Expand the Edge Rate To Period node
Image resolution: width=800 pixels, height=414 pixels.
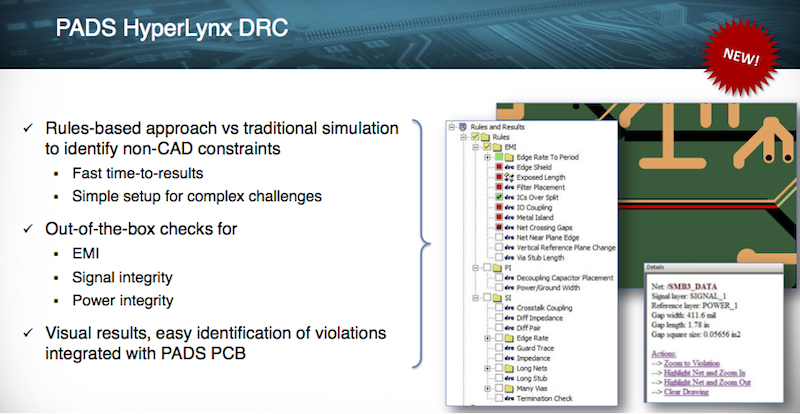(x=488, y=157)
